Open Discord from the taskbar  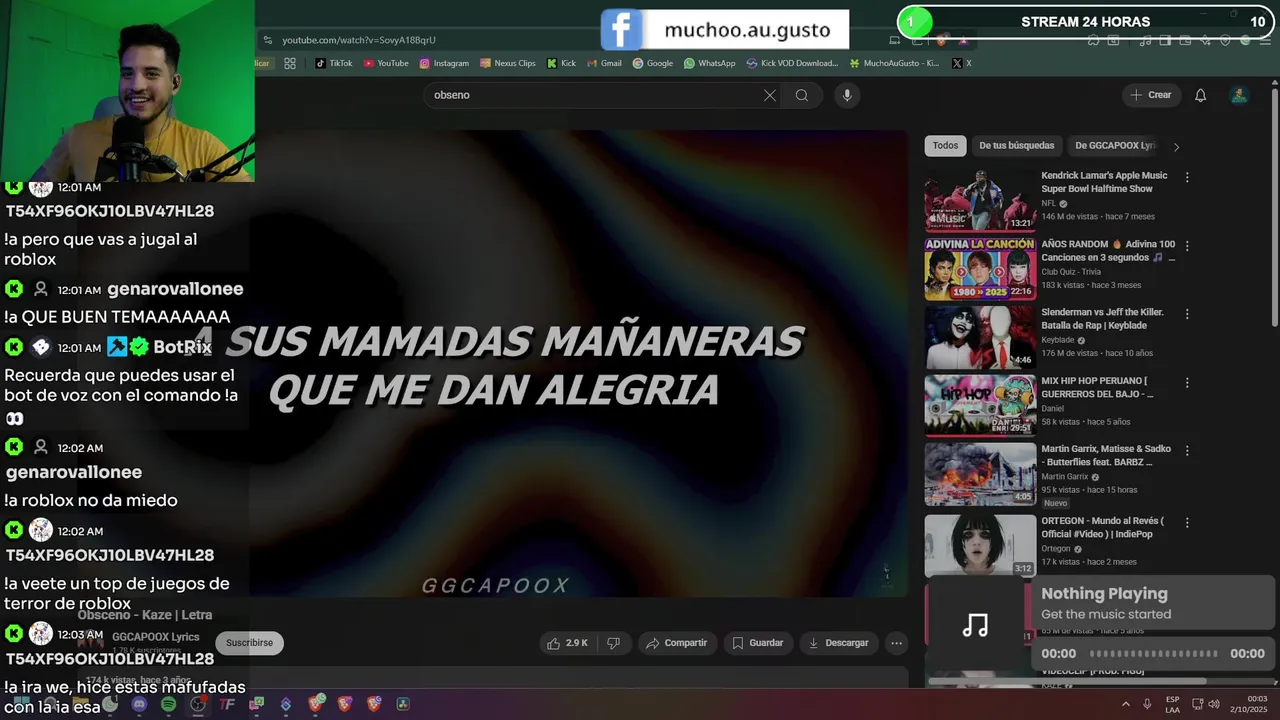(x=139, y=704)
